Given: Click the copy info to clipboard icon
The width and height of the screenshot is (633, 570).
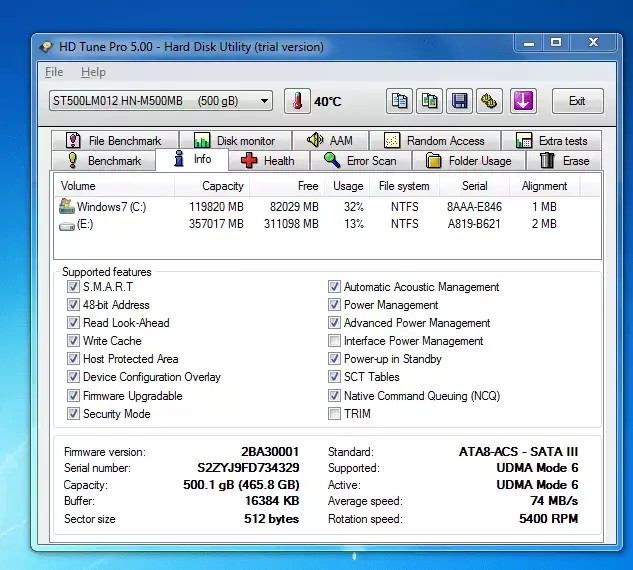Looking at the screenshot, I should click(x=399, y=101).
